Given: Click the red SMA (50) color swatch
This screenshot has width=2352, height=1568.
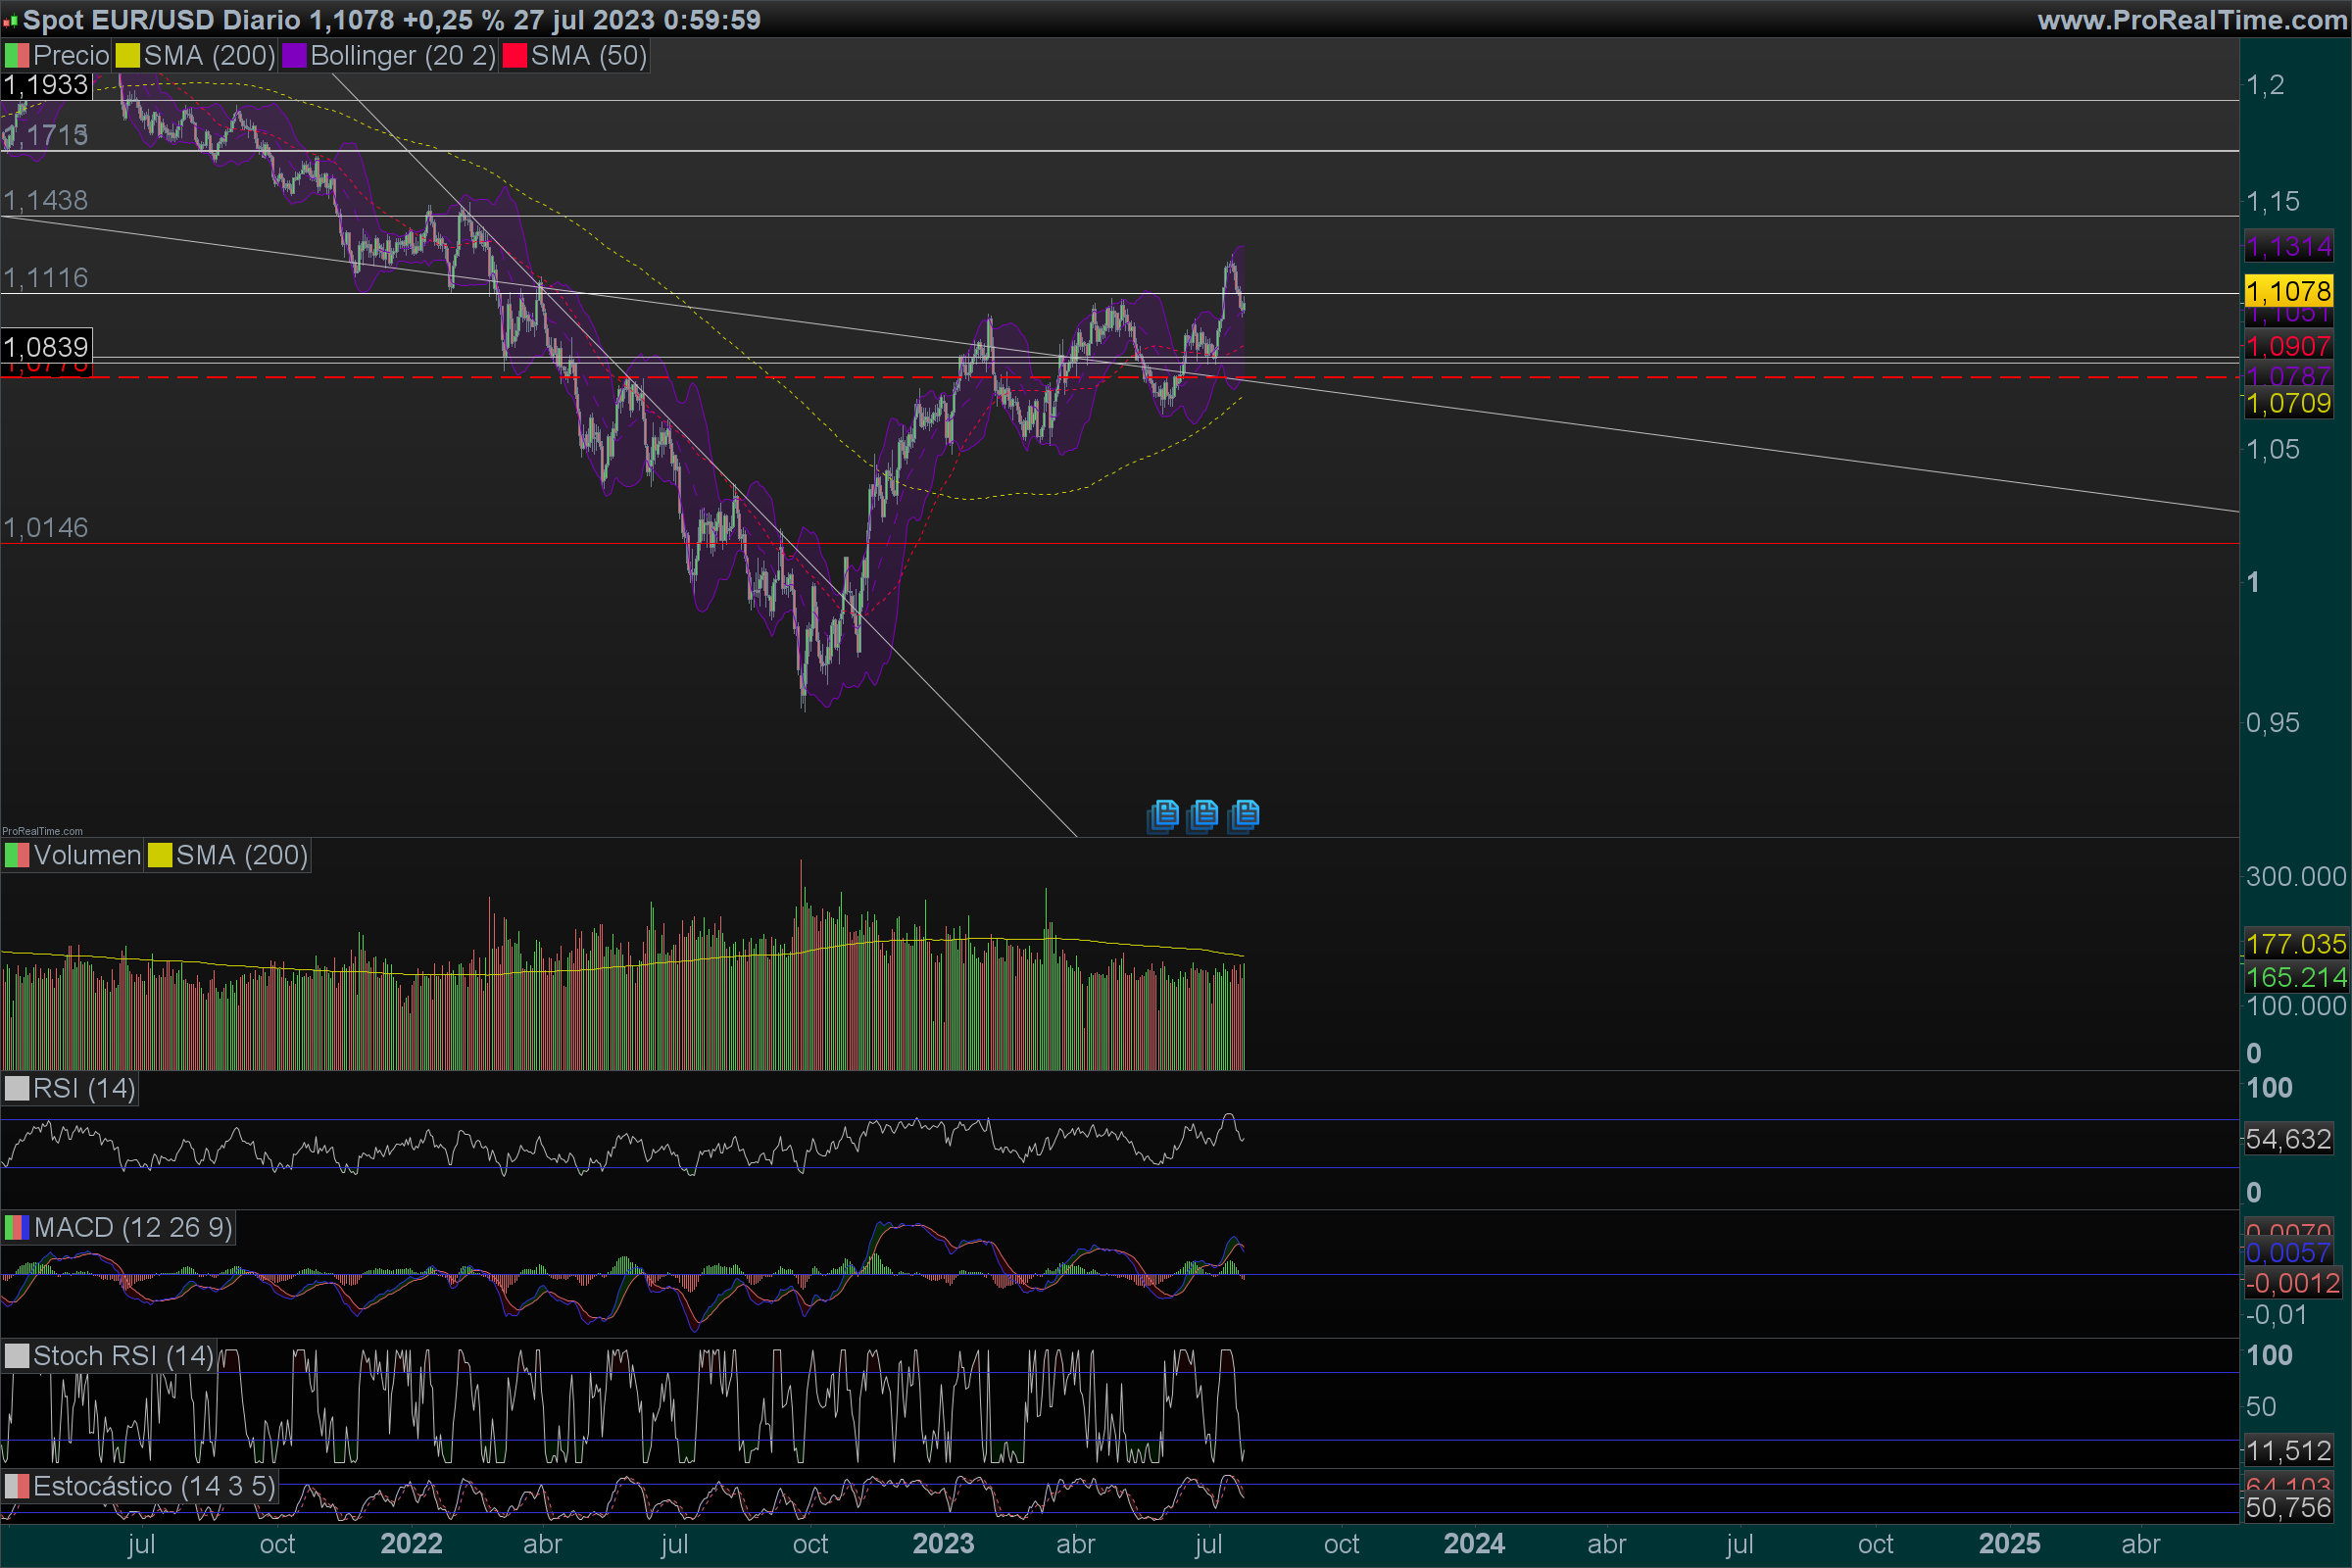Looking at the screenshot, I should pyautogui.click(x=514, y=56).
